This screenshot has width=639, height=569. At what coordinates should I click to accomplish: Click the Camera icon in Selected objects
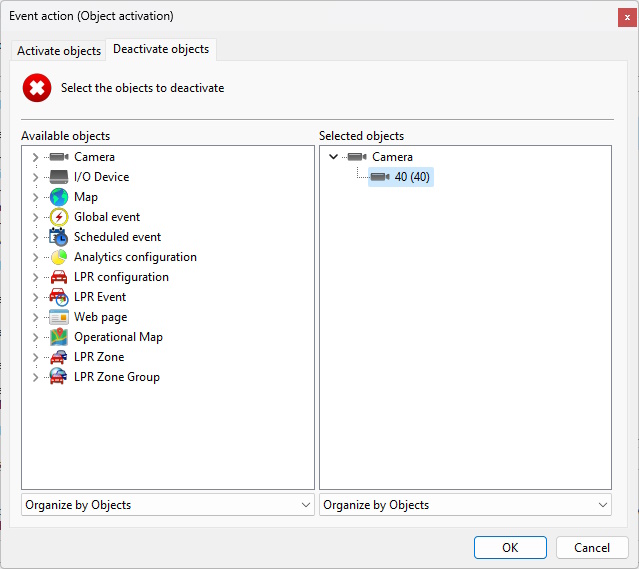357,157
